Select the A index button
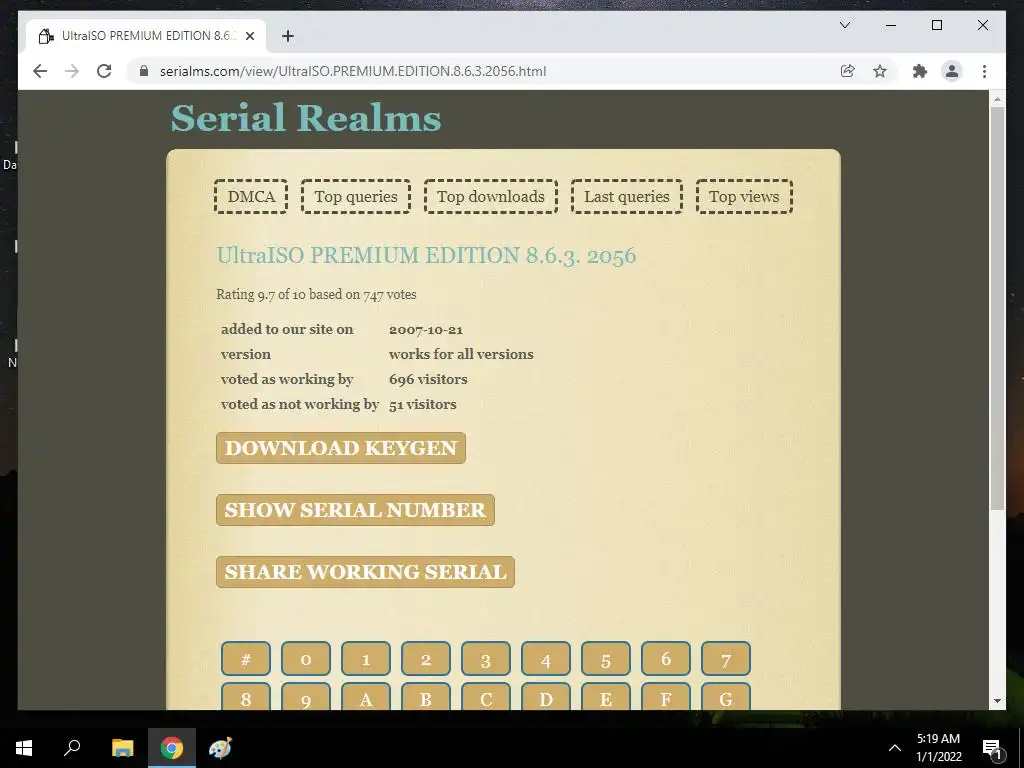The height and width of the screenshot is (768, 1024). point(366,697)
